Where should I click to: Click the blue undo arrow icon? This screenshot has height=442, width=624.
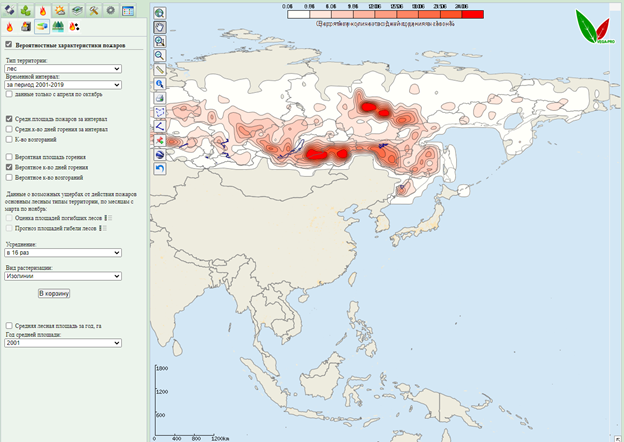click(160, 169)
